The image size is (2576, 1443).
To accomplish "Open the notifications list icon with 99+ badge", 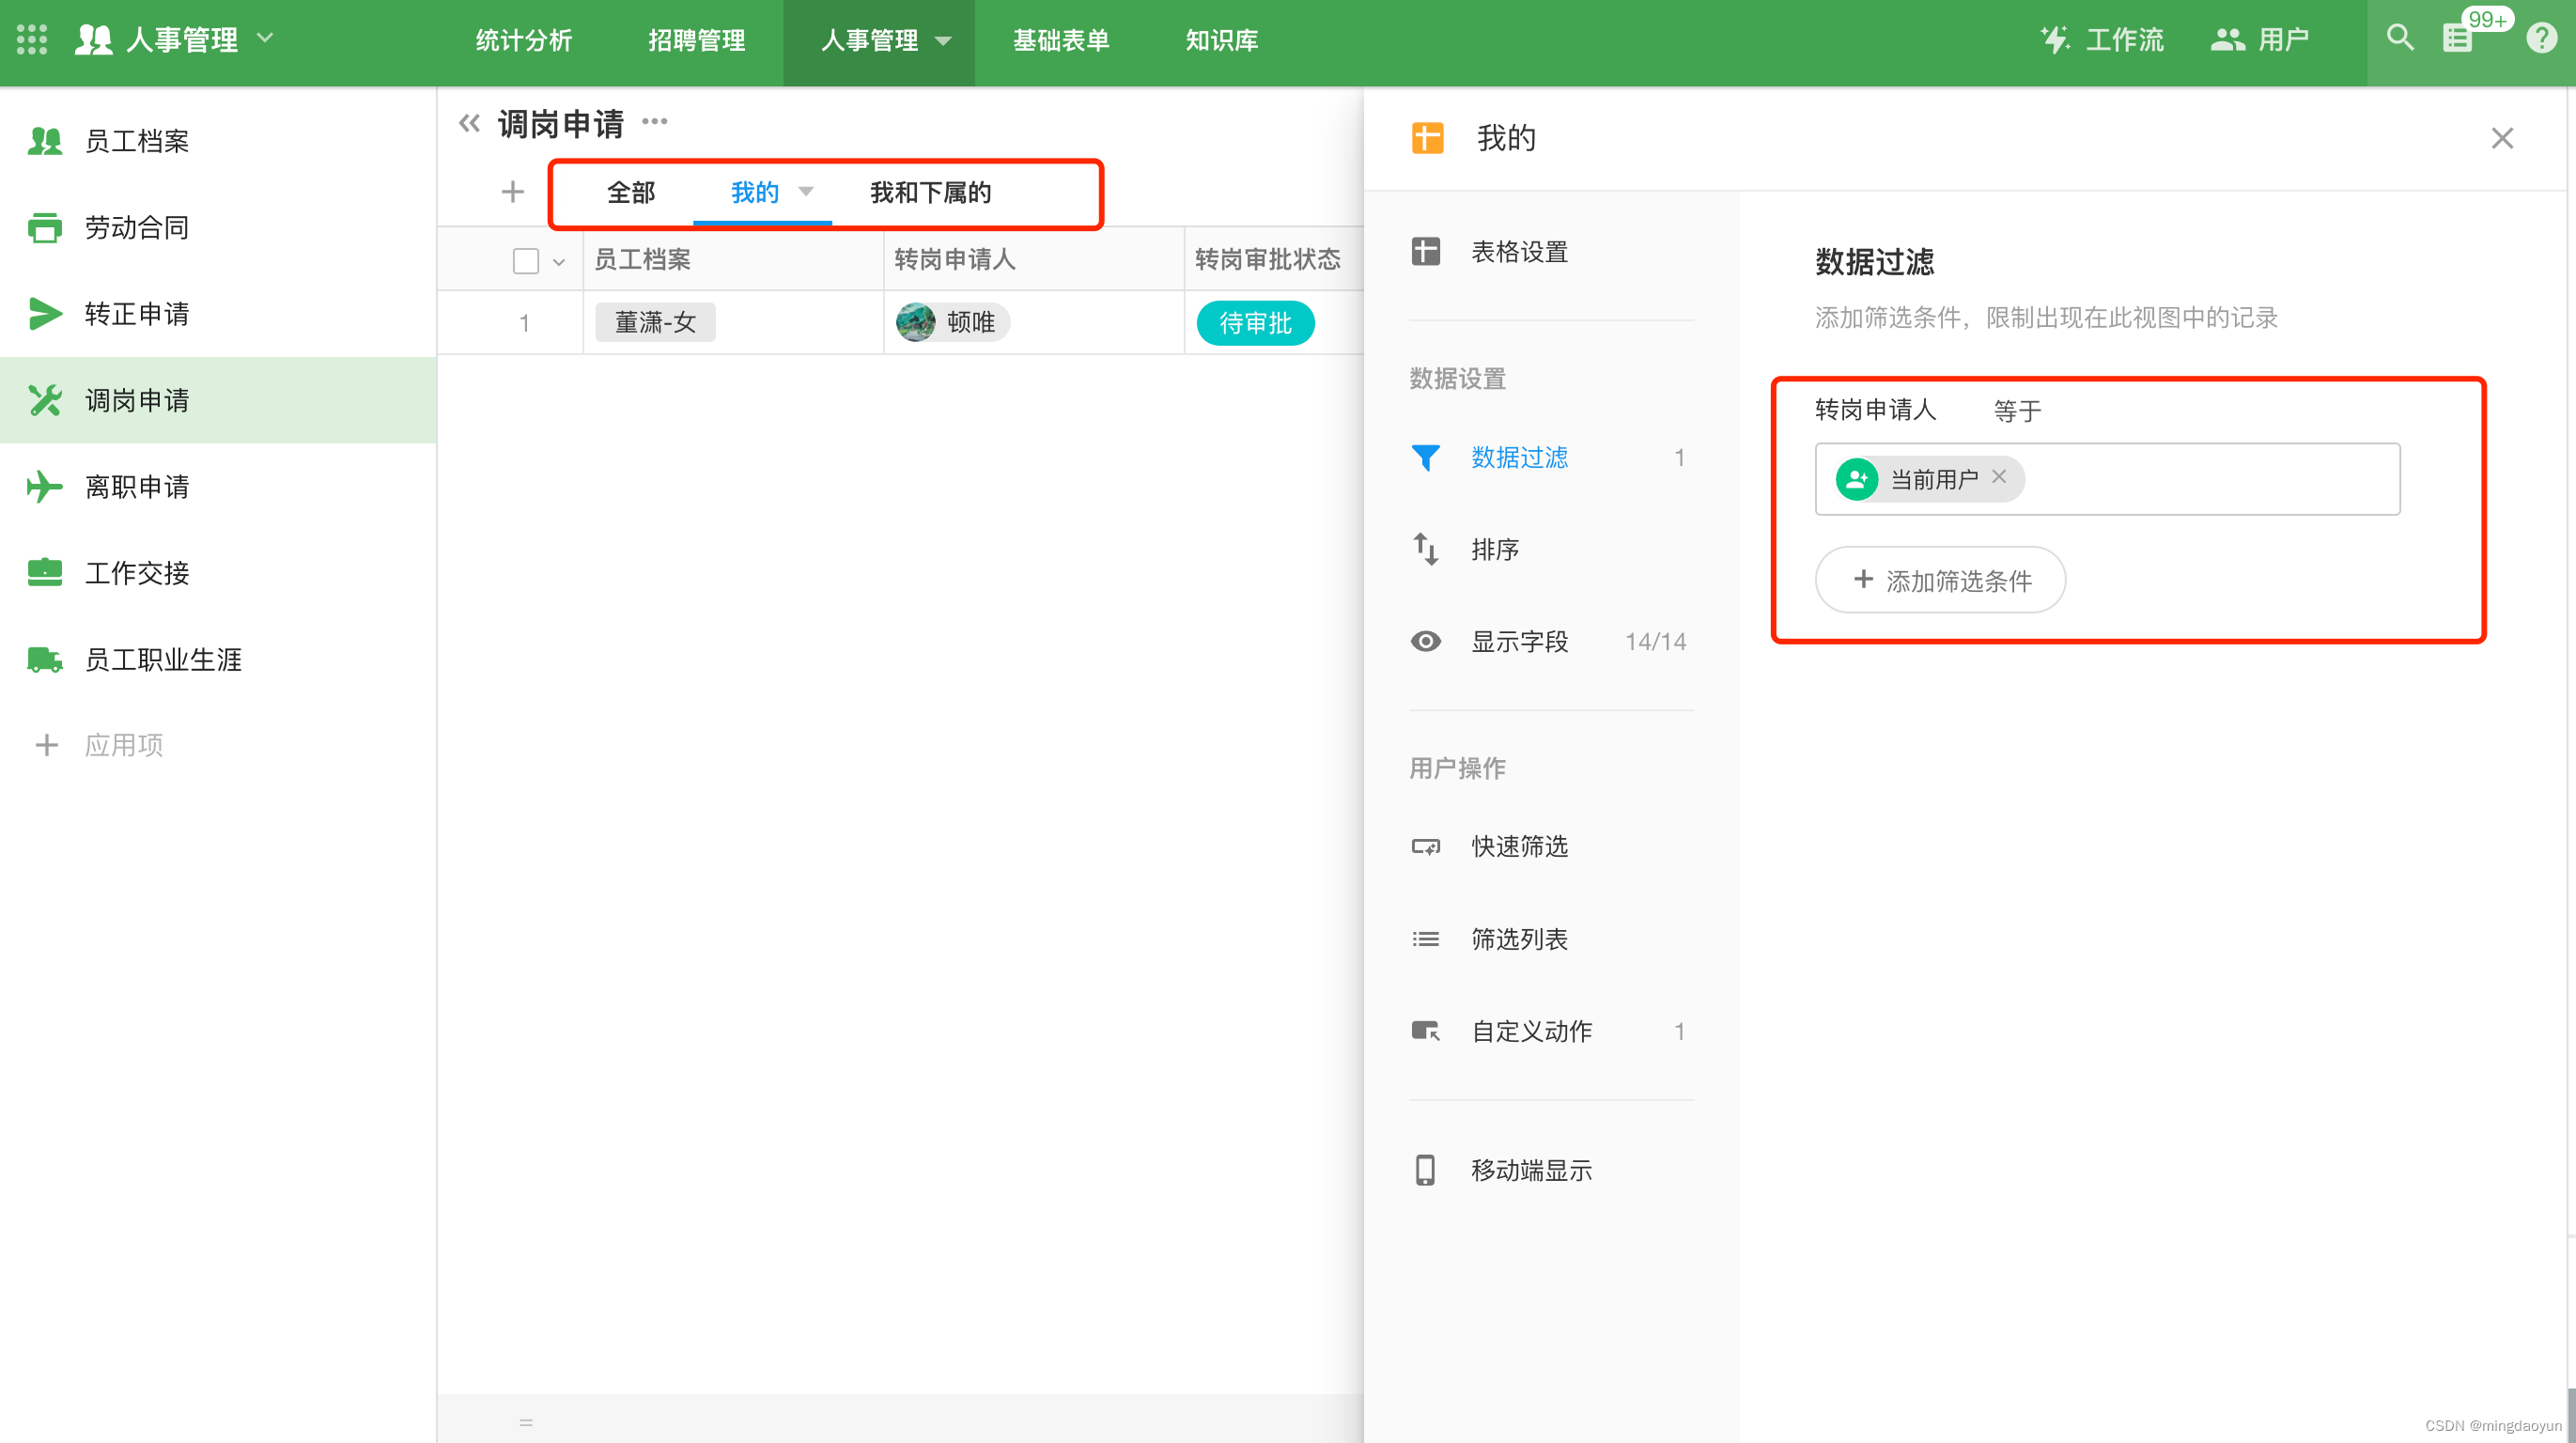I will click(x=2458, y=39).
